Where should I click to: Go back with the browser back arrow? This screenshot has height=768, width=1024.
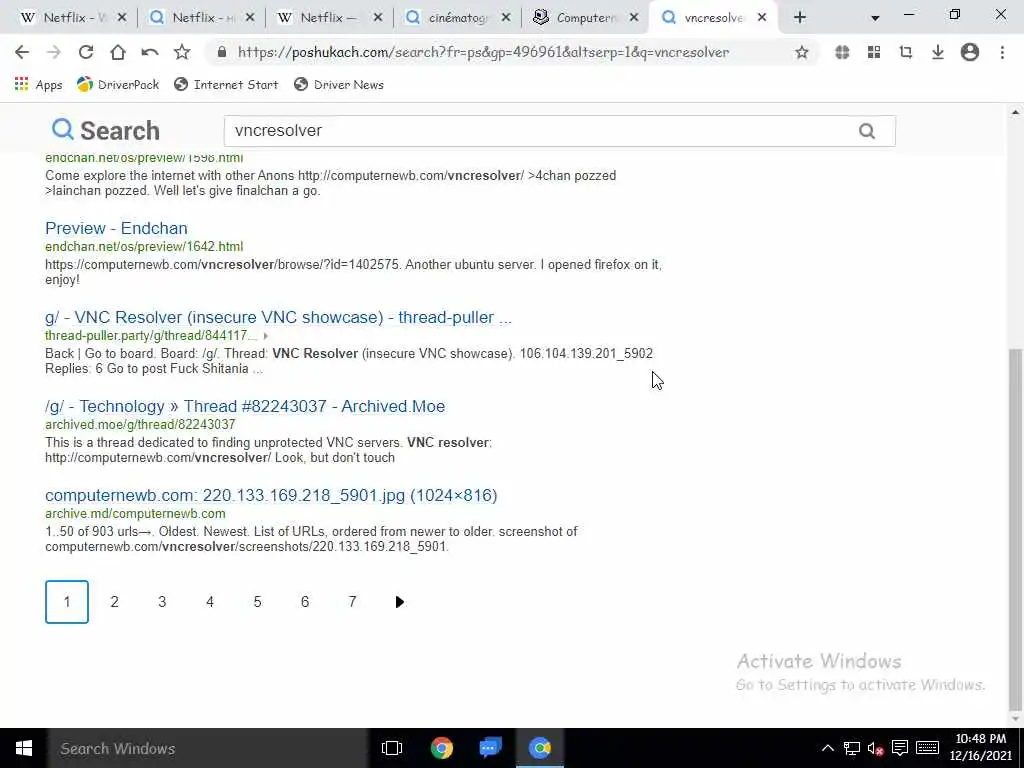pos(22,52)
